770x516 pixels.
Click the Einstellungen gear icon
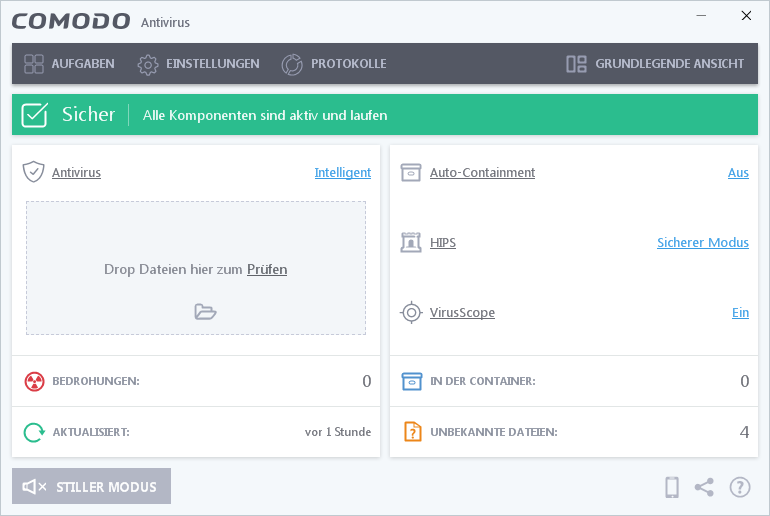tap(148, 64)
